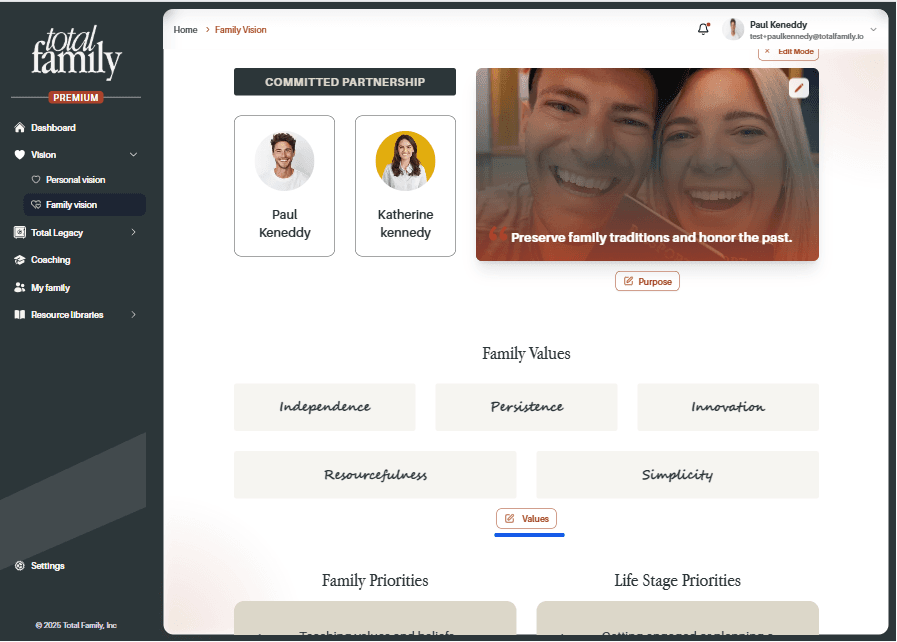Open the user account dropdown arrow
The width and height of the screenshot is (897, 642).
[x=874, y=30]
